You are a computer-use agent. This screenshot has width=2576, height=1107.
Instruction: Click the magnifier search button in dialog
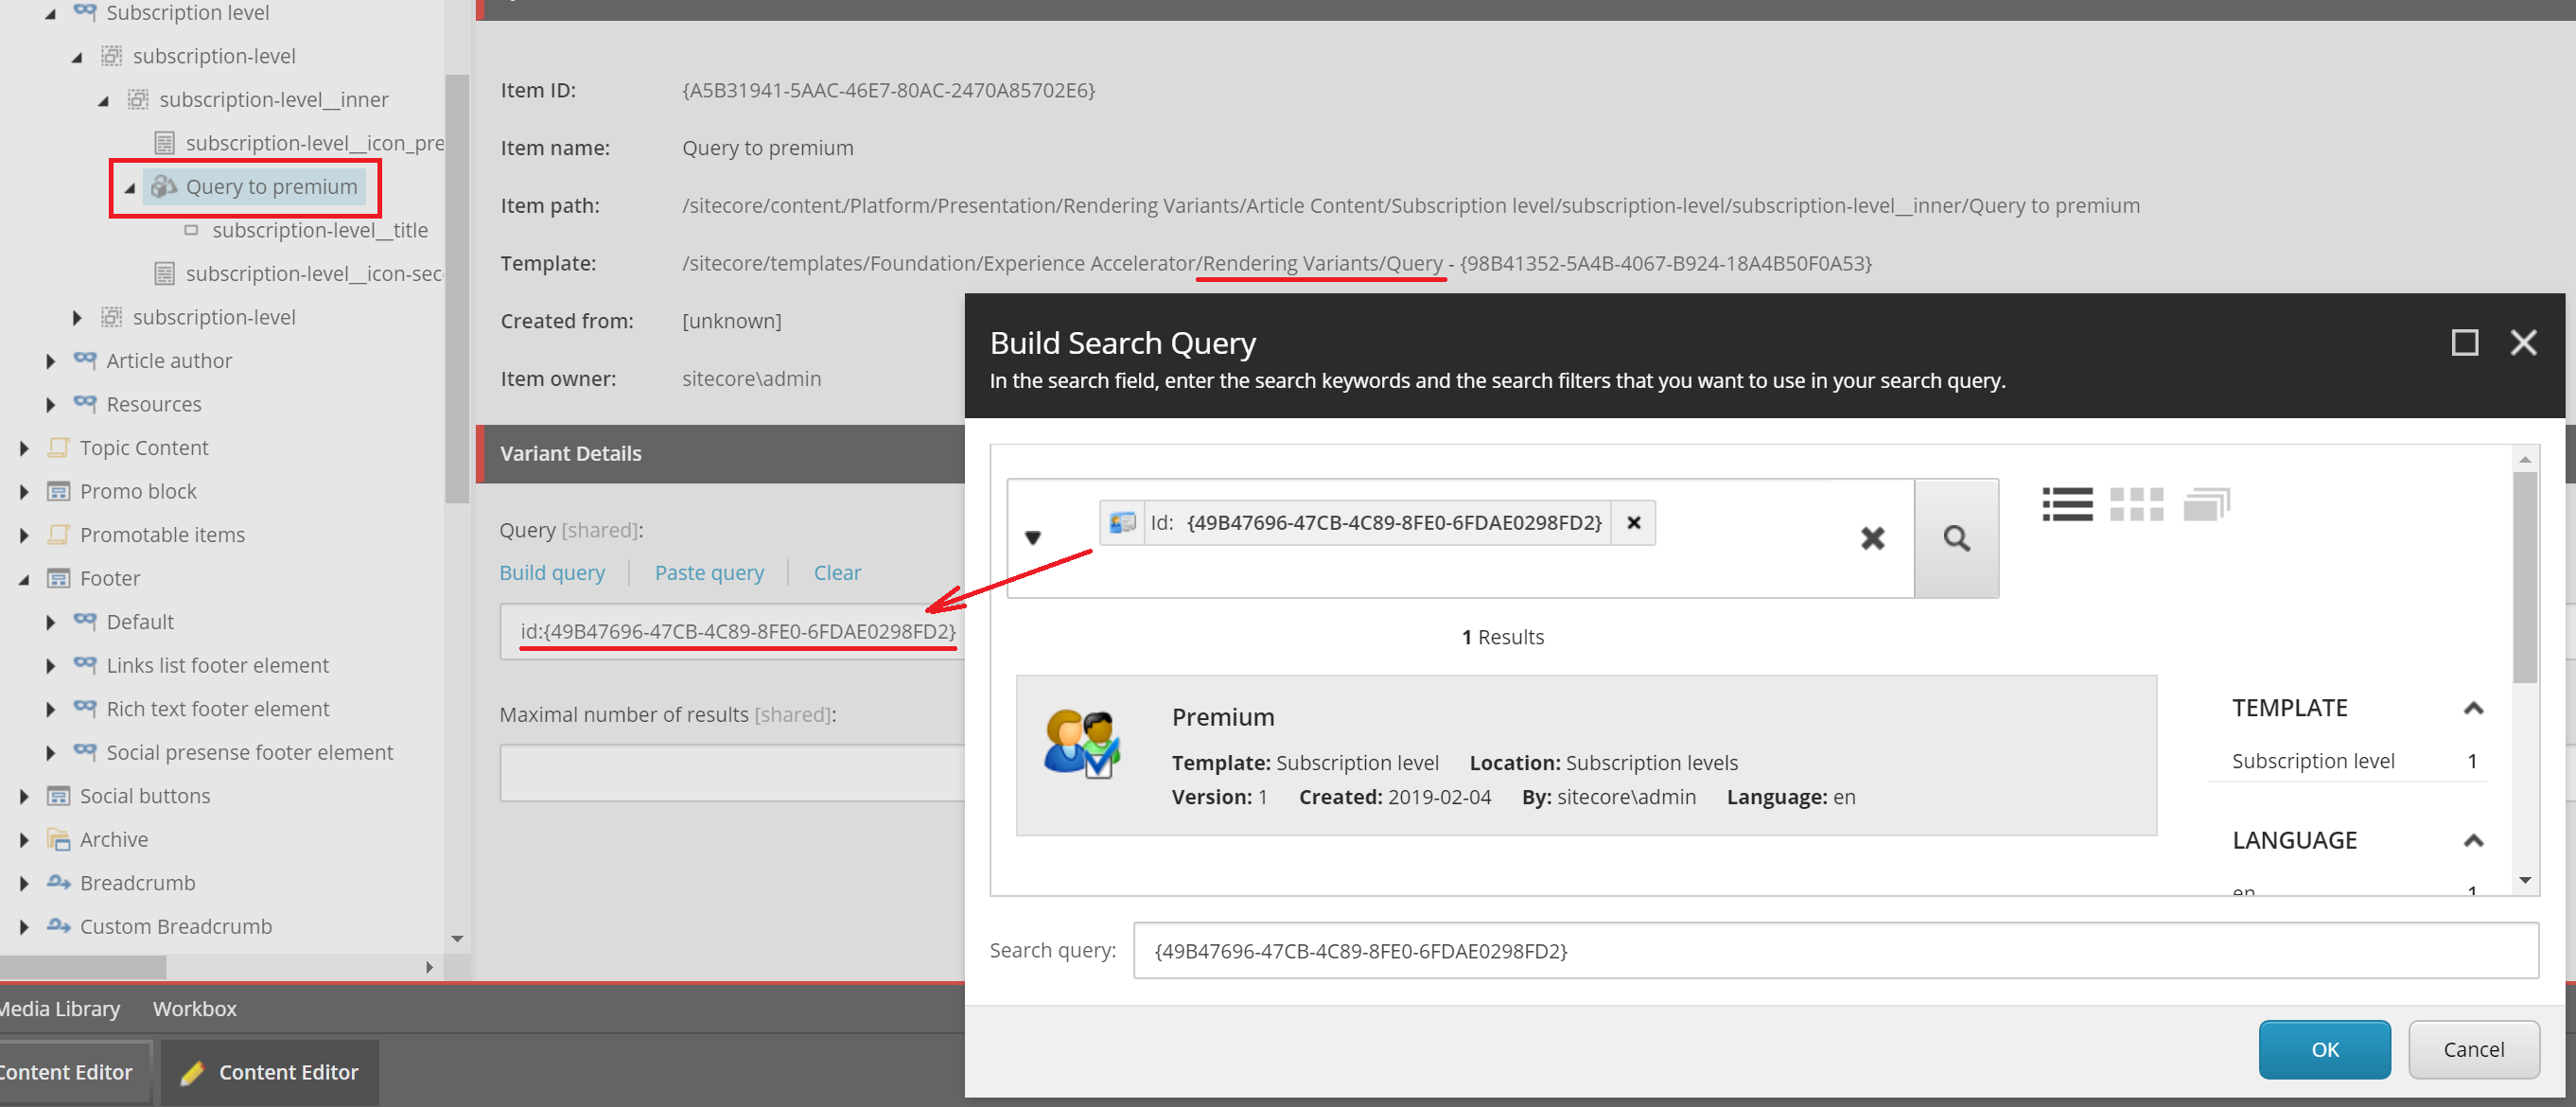1955,539
